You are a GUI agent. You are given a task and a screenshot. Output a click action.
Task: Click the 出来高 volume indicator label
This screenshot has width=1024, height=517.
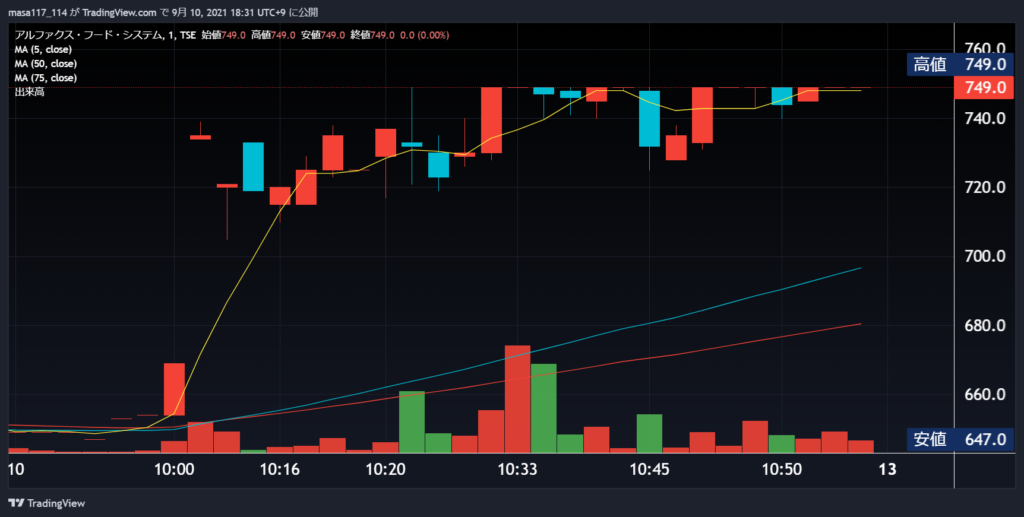[x=29, y=92]
